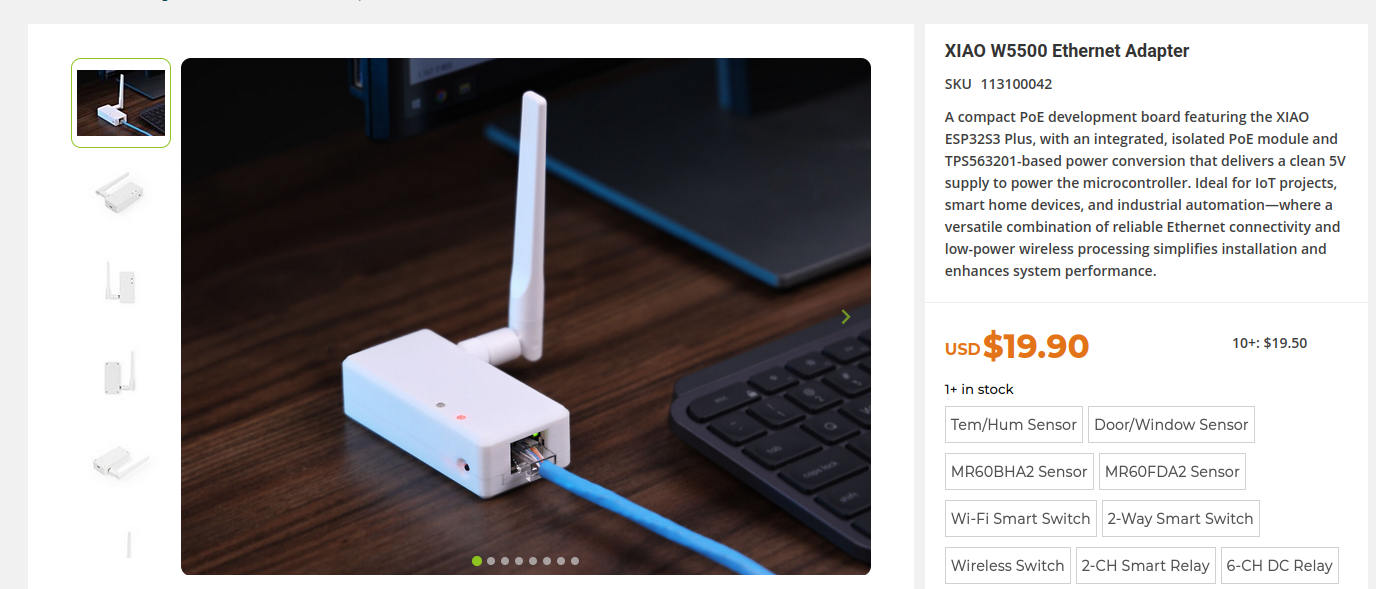Image resolution: width=1376 pixels, height=589 pixels.
Task: Click the XIAO W5500 Ethernet Adapter title
Action: coord(1067,51)
